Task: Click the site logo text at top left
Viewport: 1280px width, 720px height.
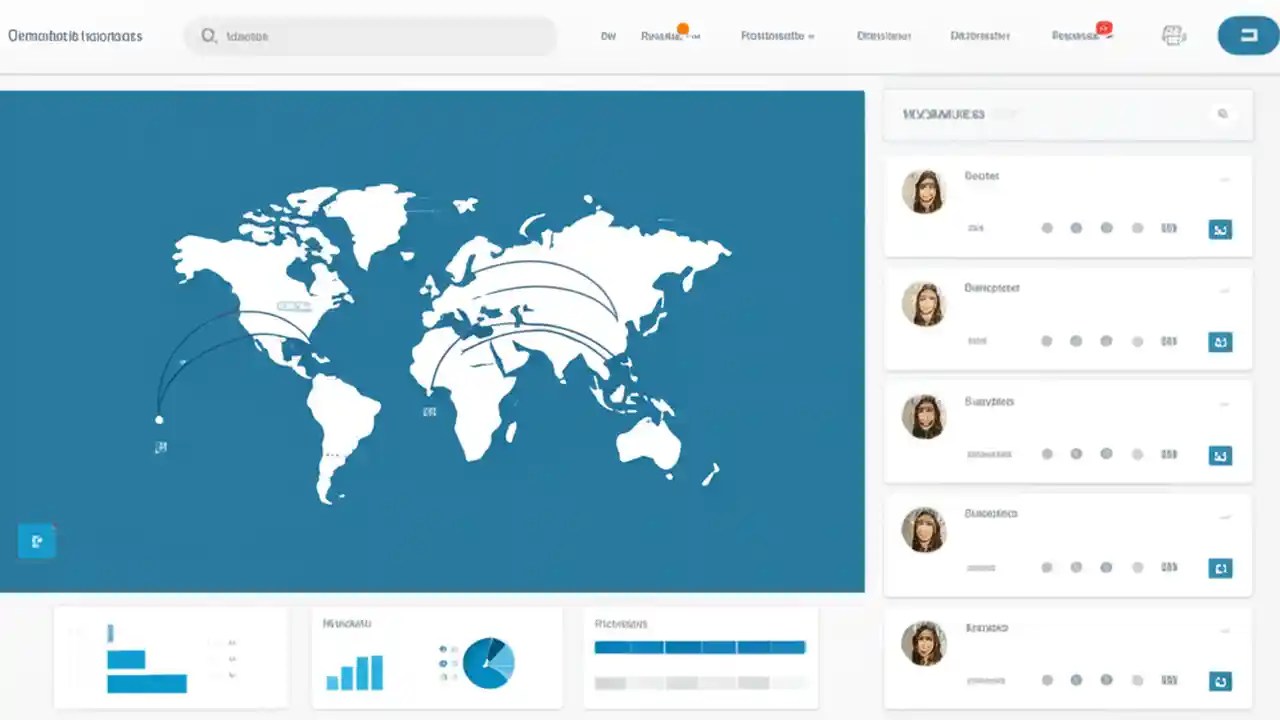Action: tap(77, 35)
